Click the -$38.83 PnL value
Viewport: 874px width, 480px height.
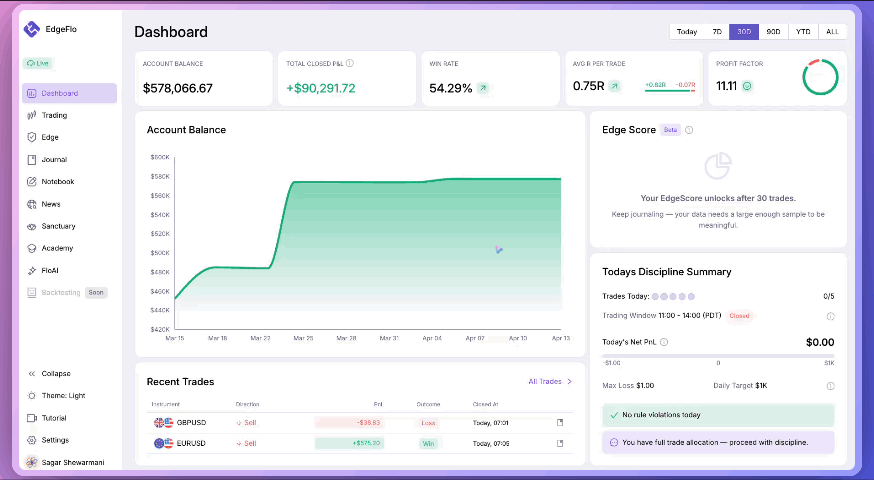[x=349, y=423]
